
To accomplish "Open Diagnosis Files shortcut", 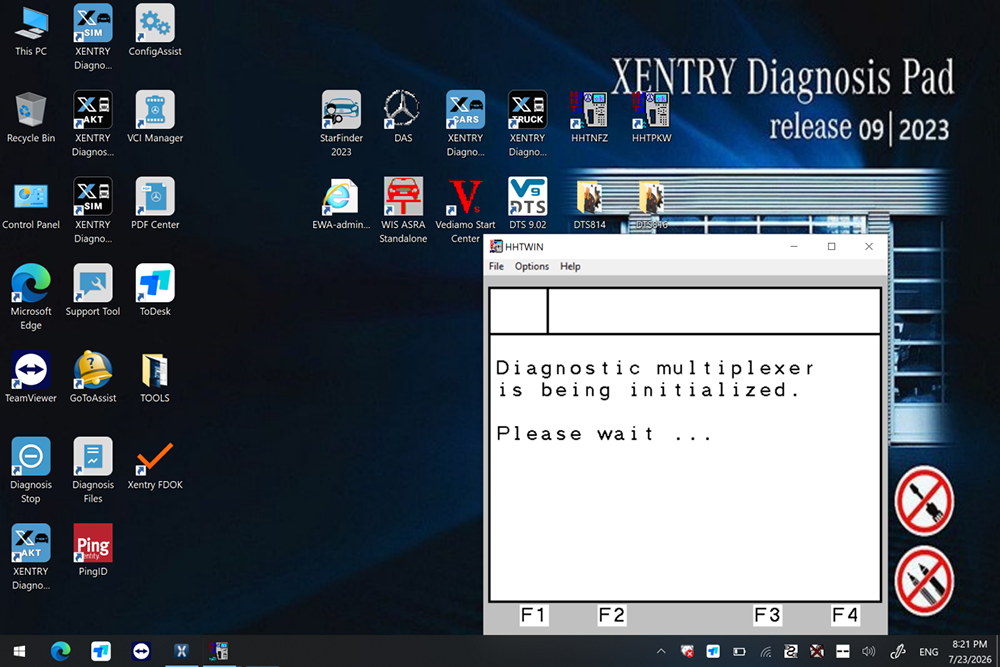I will pyautogui.click(x=92, y=471).
